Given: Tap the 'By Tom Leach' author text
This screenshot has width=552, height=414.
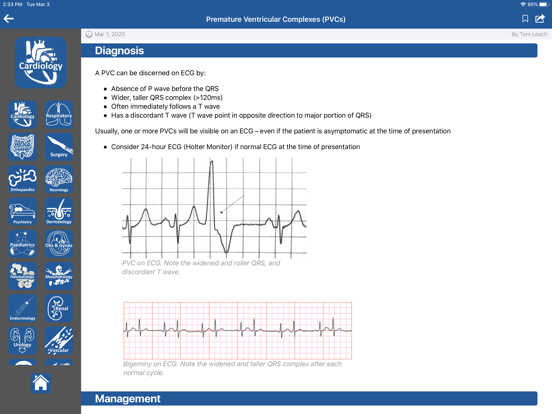Looking at the screenshot, I should [529, 34].
